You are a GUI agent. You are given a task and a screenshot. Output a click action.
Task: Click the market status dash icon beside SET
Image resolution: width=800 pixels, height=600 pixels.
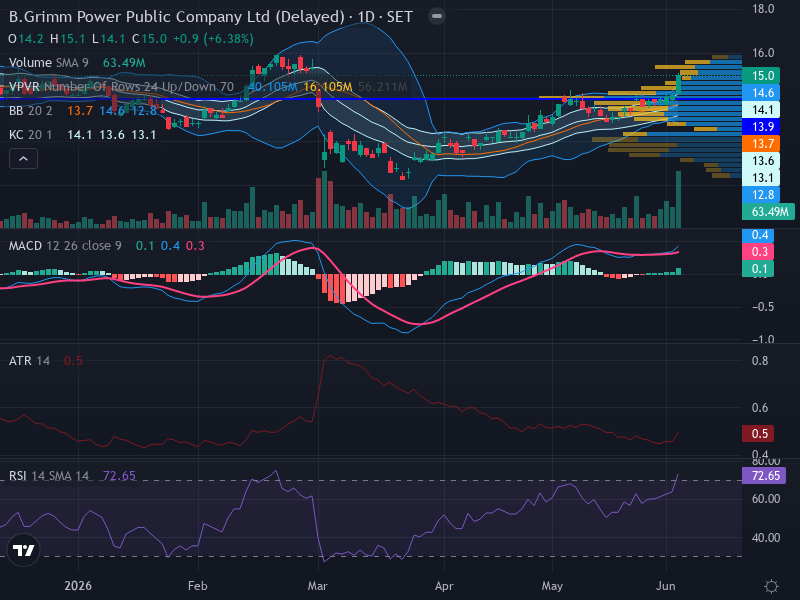click(x=437, y=16)
